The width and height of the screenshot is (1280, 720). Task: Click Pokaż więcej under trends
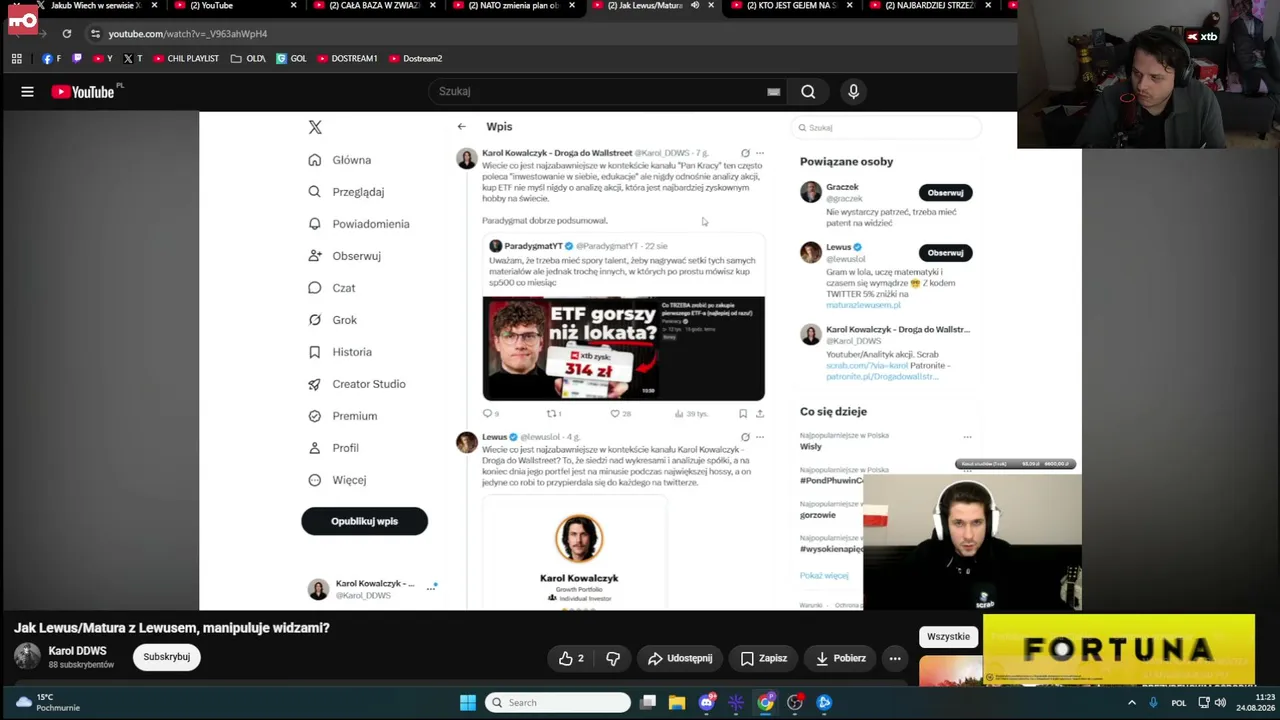[824, 576]
